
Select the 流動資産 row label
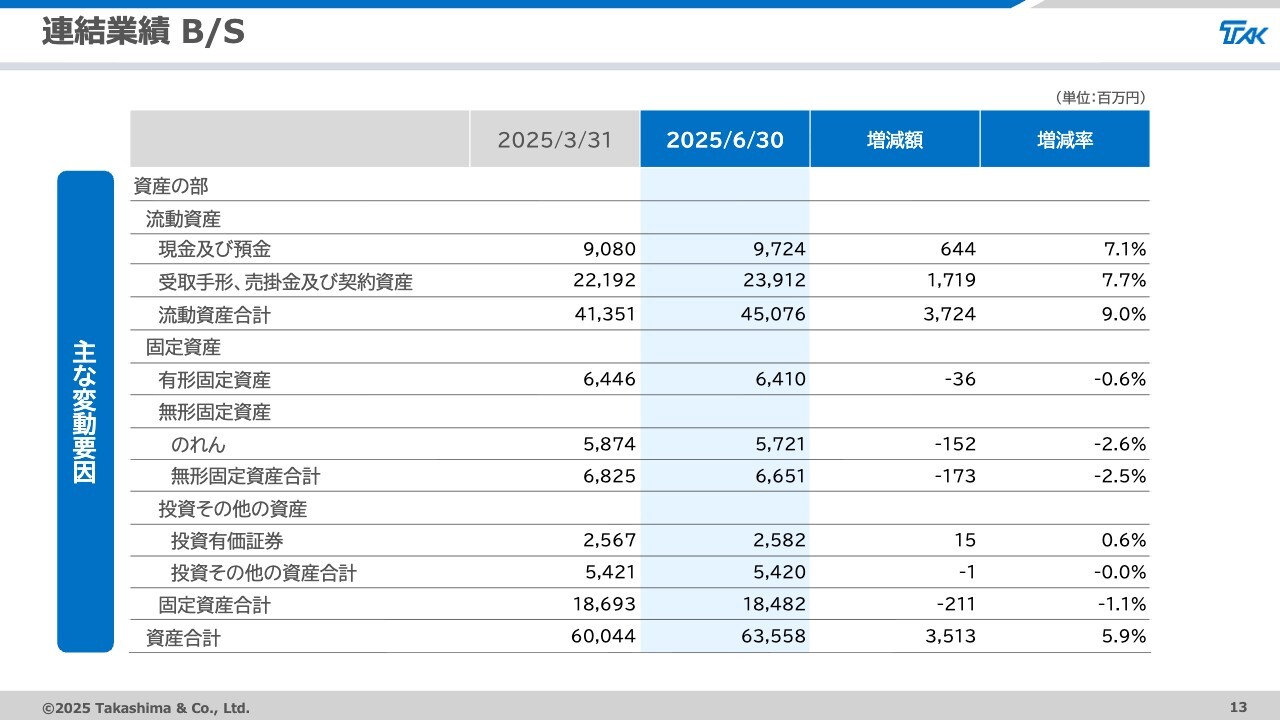tap(183, 218)
